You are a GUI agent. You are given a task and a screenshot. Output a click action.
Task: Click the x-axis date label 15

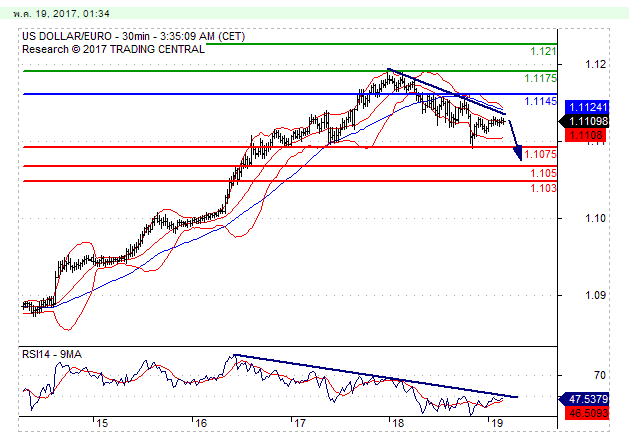[102, 423]
